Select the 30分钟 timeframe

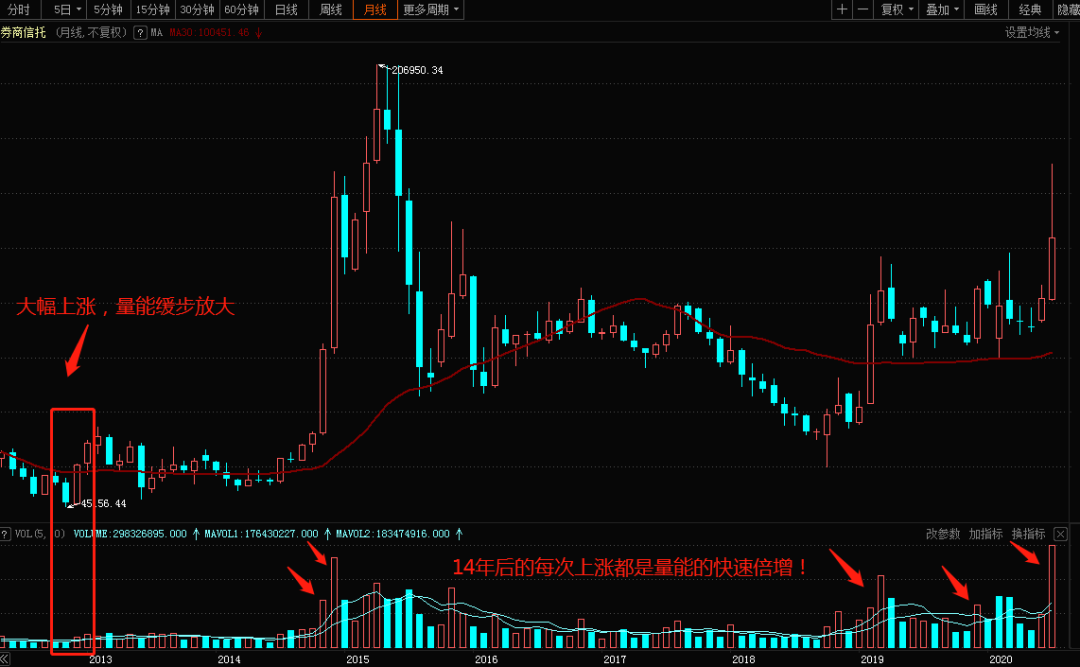pyautogui.click(x=197, y=10)
